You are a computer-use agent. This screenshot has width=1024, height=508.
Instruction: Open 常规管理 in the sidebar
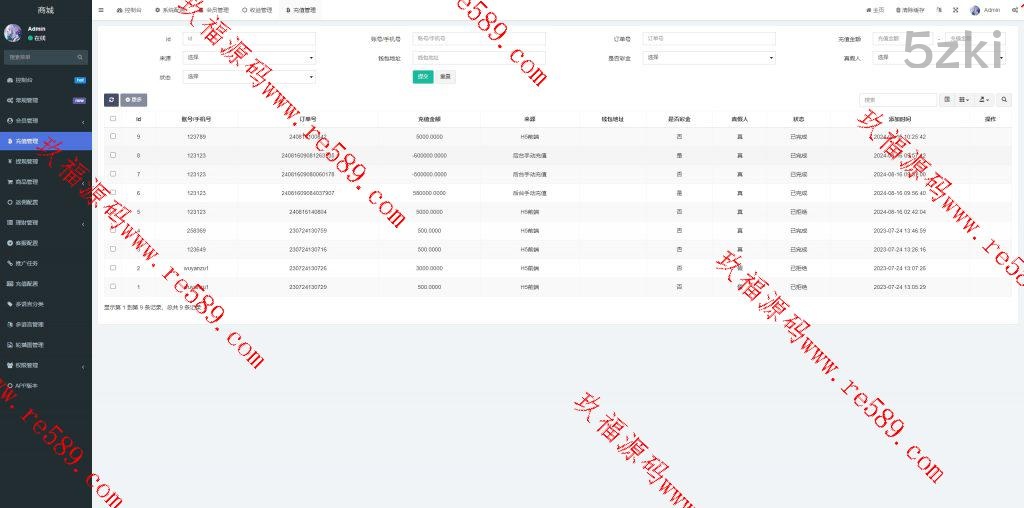tap(46, 101)
